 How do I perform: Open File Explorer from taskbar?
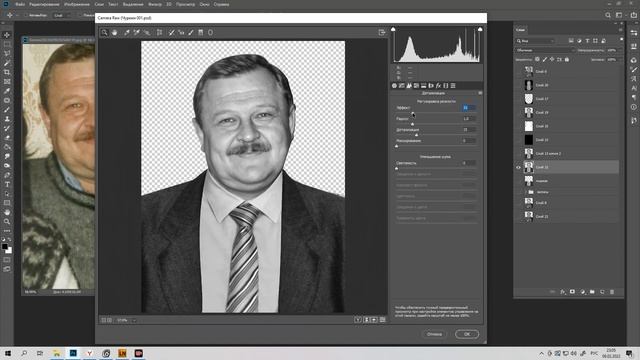pyautogui.click(x=57, y=353)
